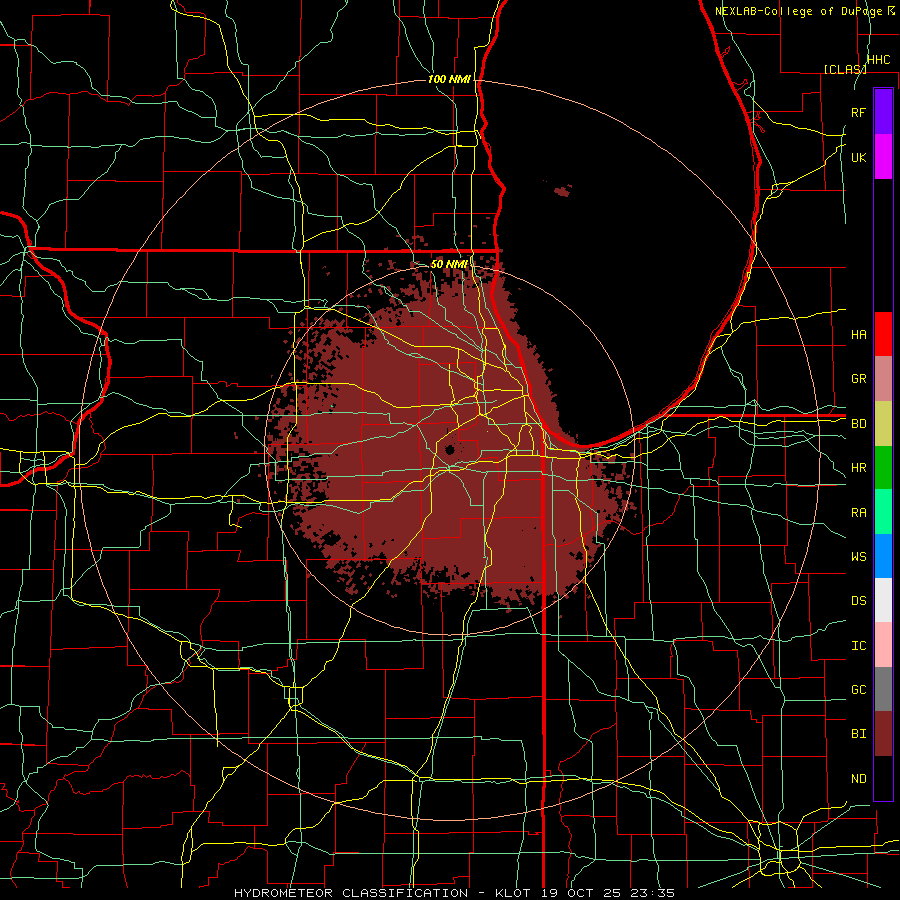Click the [CLAS] units label
The image size is (900, 900).
(845, 69)
